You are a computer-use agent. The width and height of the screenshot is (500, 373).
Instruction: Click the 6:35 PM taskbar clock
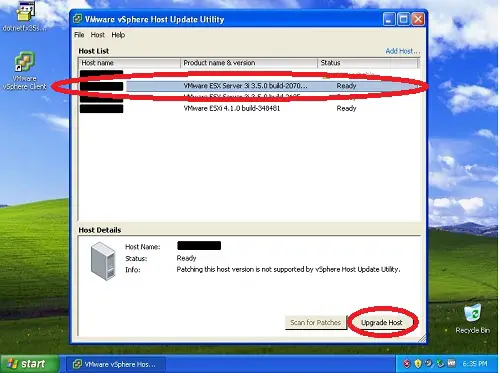pyautogui.click(x=475, y=364)
